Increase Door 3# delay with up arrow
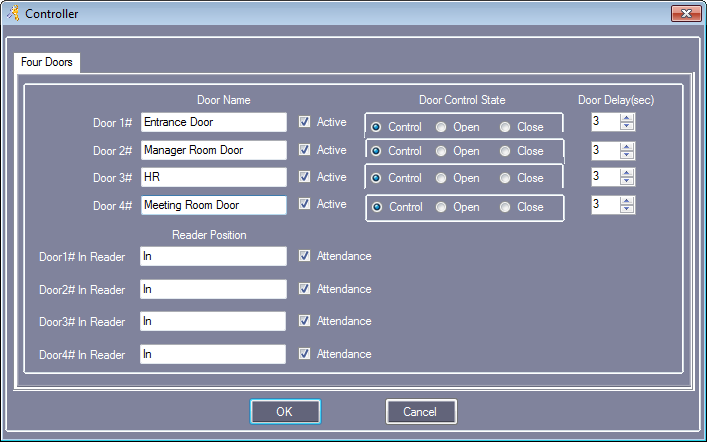Image resolution: width=707 pixels, height=442 pixels. (627, 172)
